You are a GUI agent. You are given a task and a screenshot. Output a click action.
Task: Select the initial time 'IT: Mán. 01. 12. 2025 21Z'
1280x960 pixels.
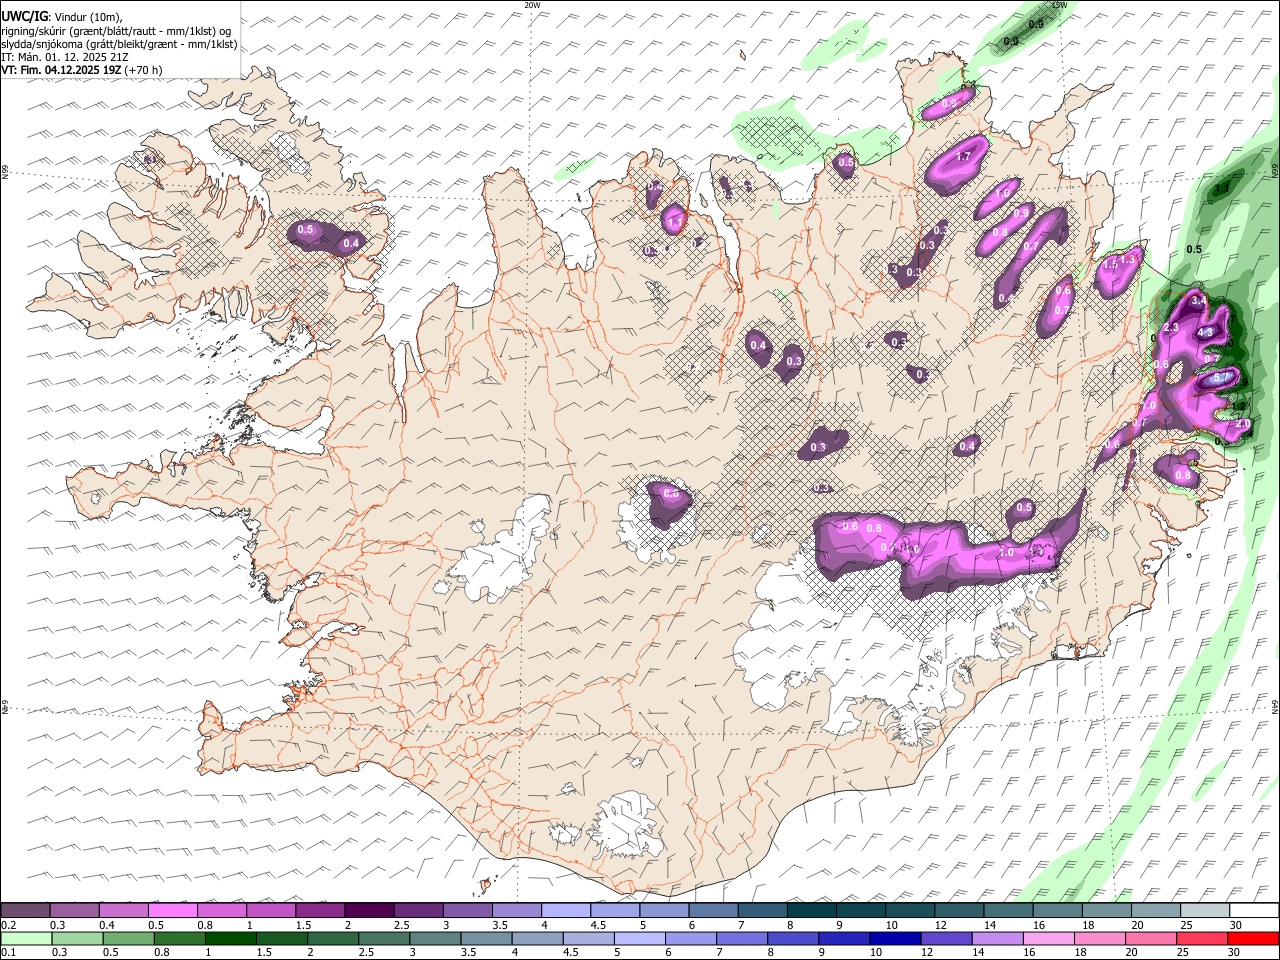point(65,57)
